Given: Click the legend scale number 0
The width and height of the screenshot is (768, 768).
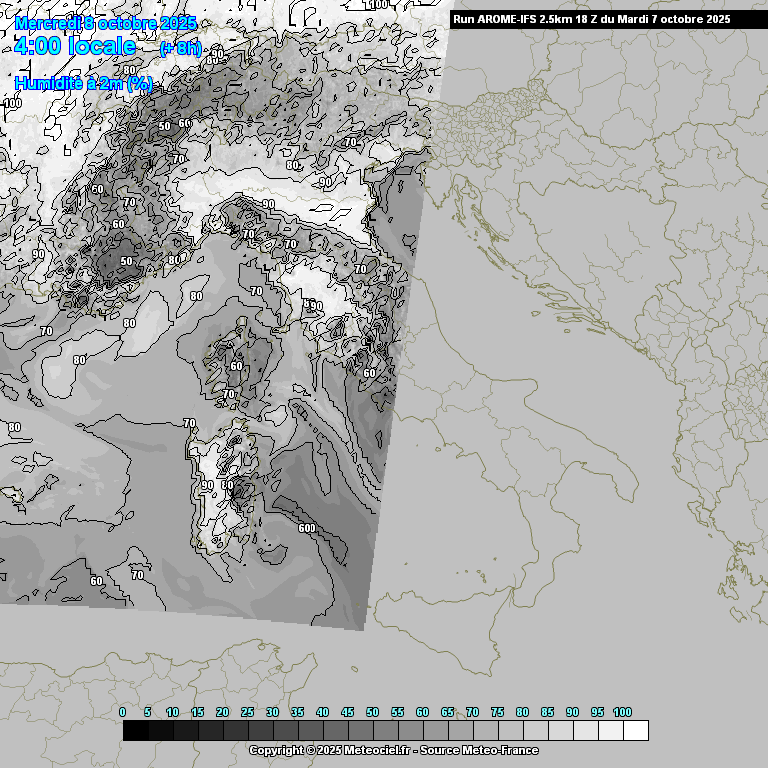Looking at the screenshot, I should pyautogui.click(x=123, y=712).
